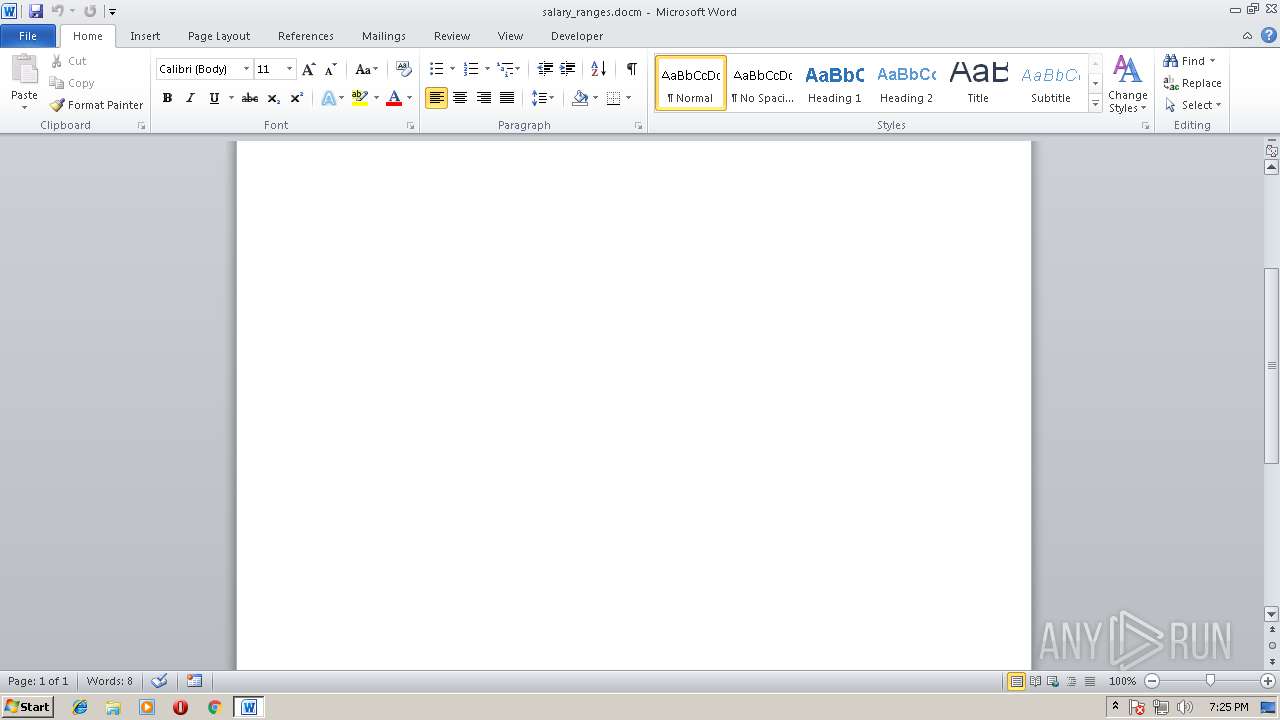The height and width of the screenshot is (720, 1280).
Task: Click the Paste clipboard icon
Action: coord(24,71)
